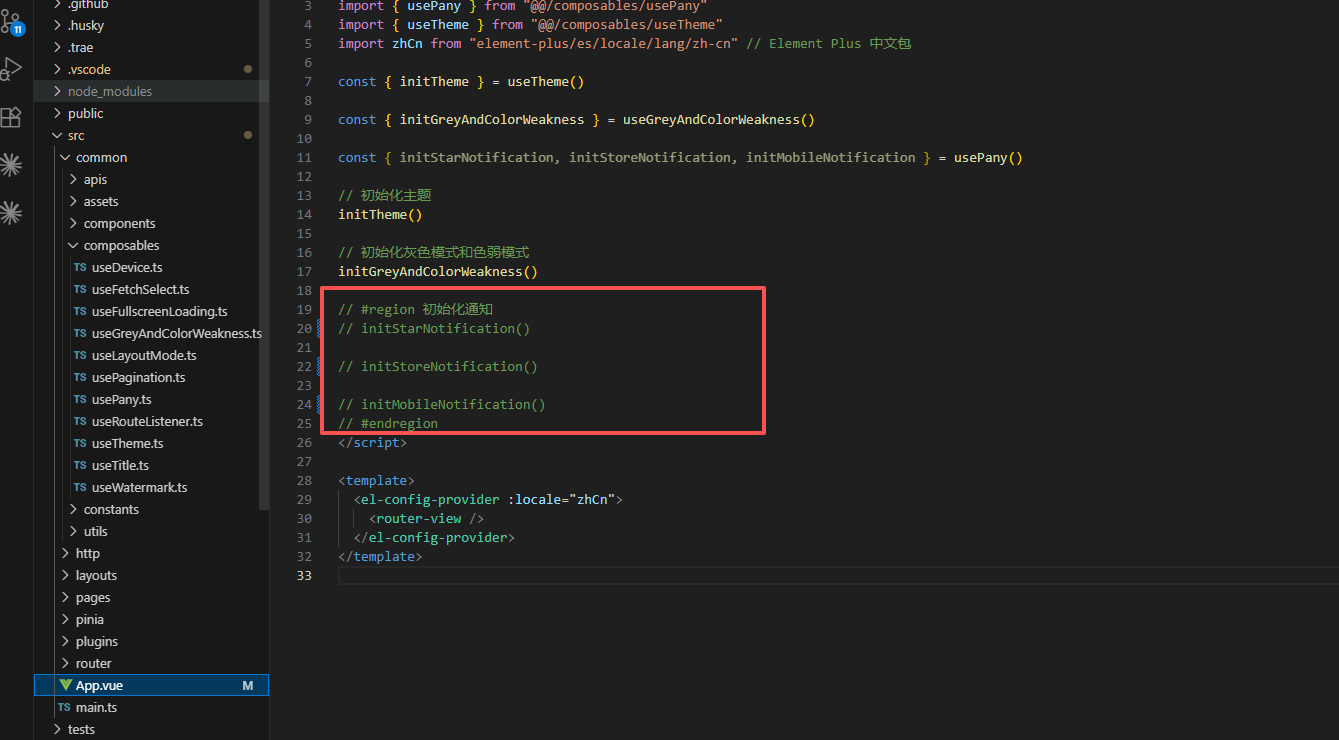Click the TS icon beside useDevice.ts
Viewport: 1339px width, 740px height.
[x=80, y=267]
